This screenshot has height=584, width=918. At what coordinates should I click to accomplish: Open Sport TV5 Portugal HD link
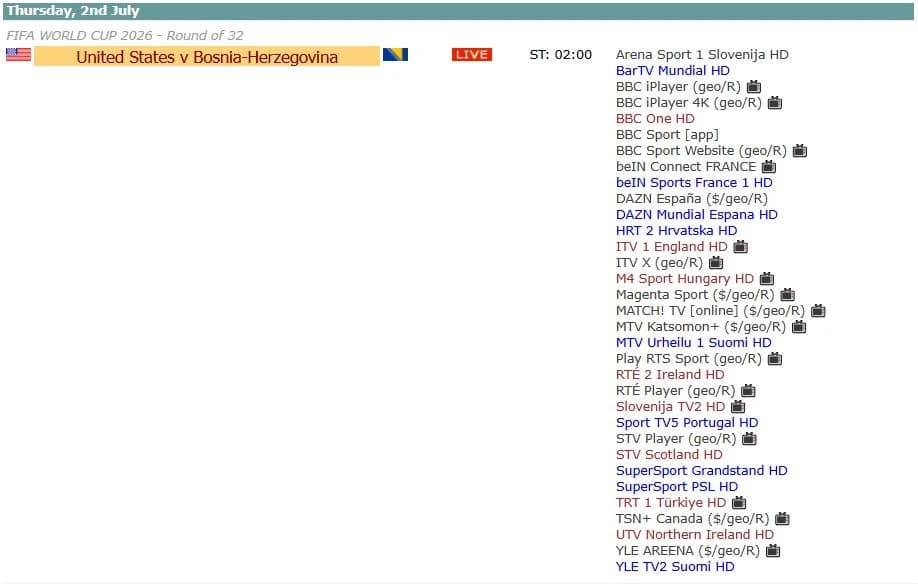pos(687,422)
